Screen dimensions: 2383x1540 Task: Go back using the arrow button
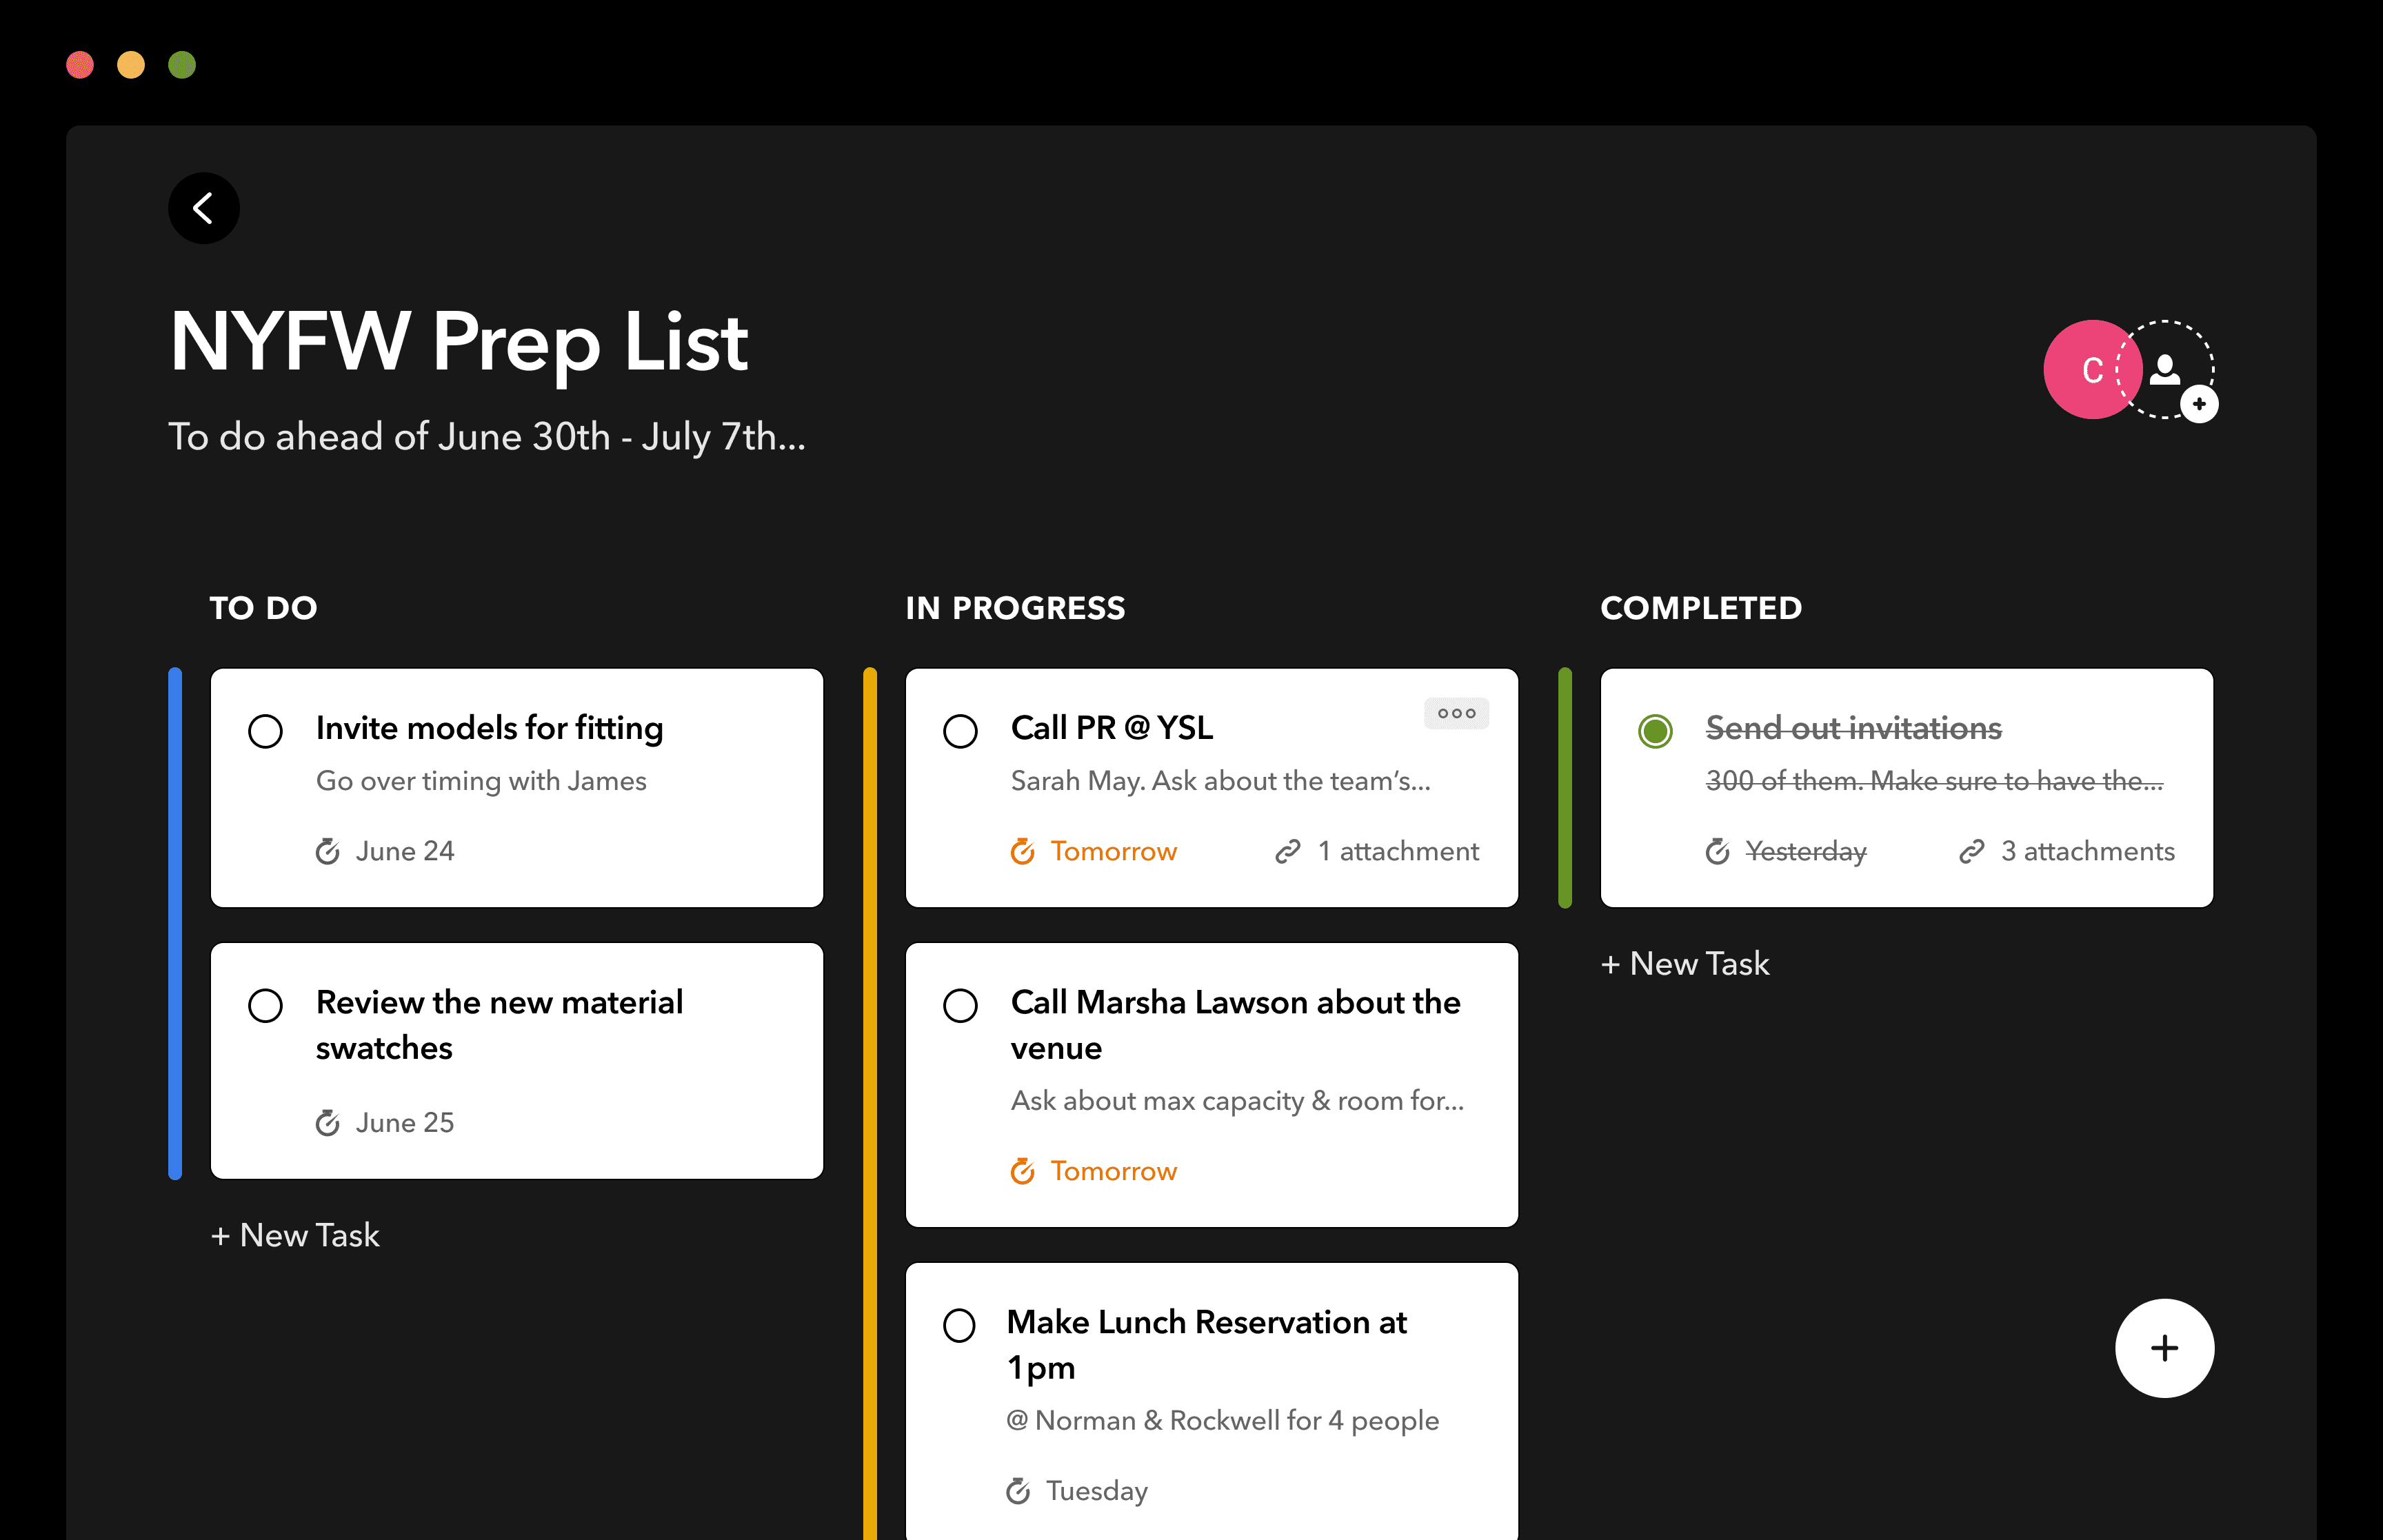pyautogui.click(x=204, y=208)
